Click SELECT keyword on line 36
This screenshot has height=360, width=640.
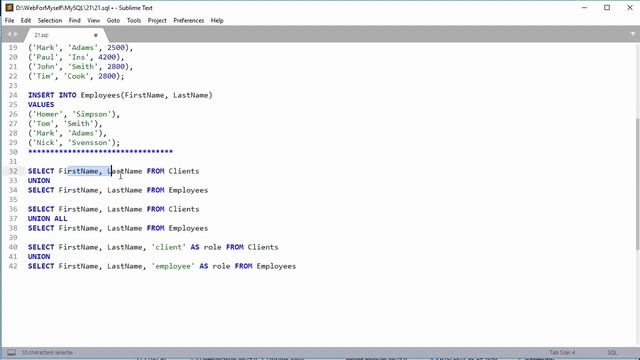coord(41,209)
